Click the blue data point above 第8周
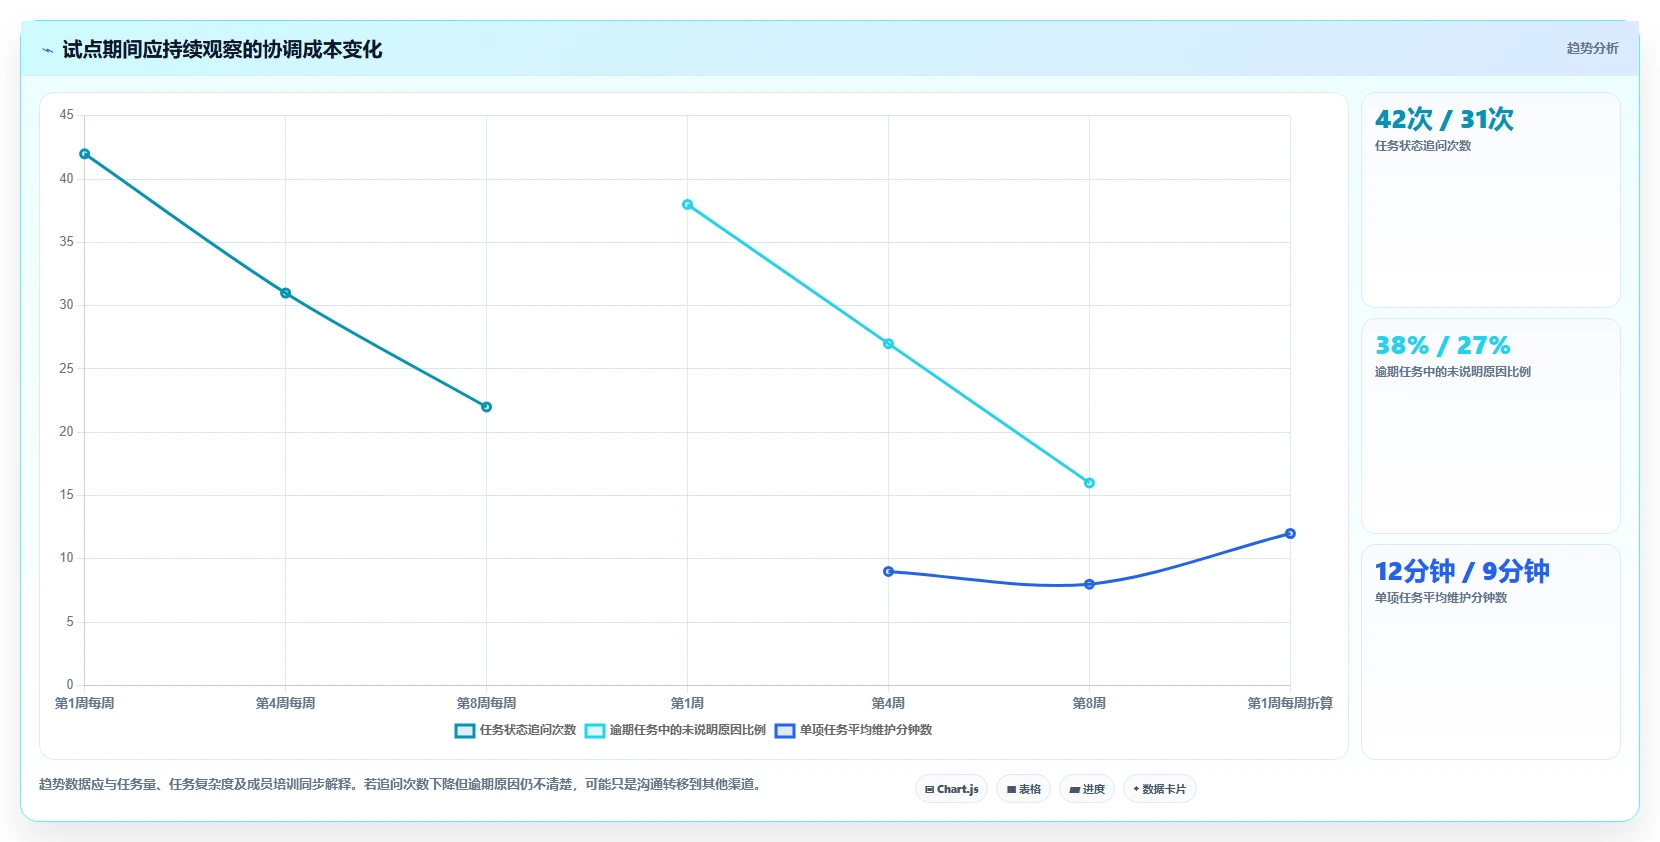Viewport: 1660px width, 842px height. tap(1090, 584)
